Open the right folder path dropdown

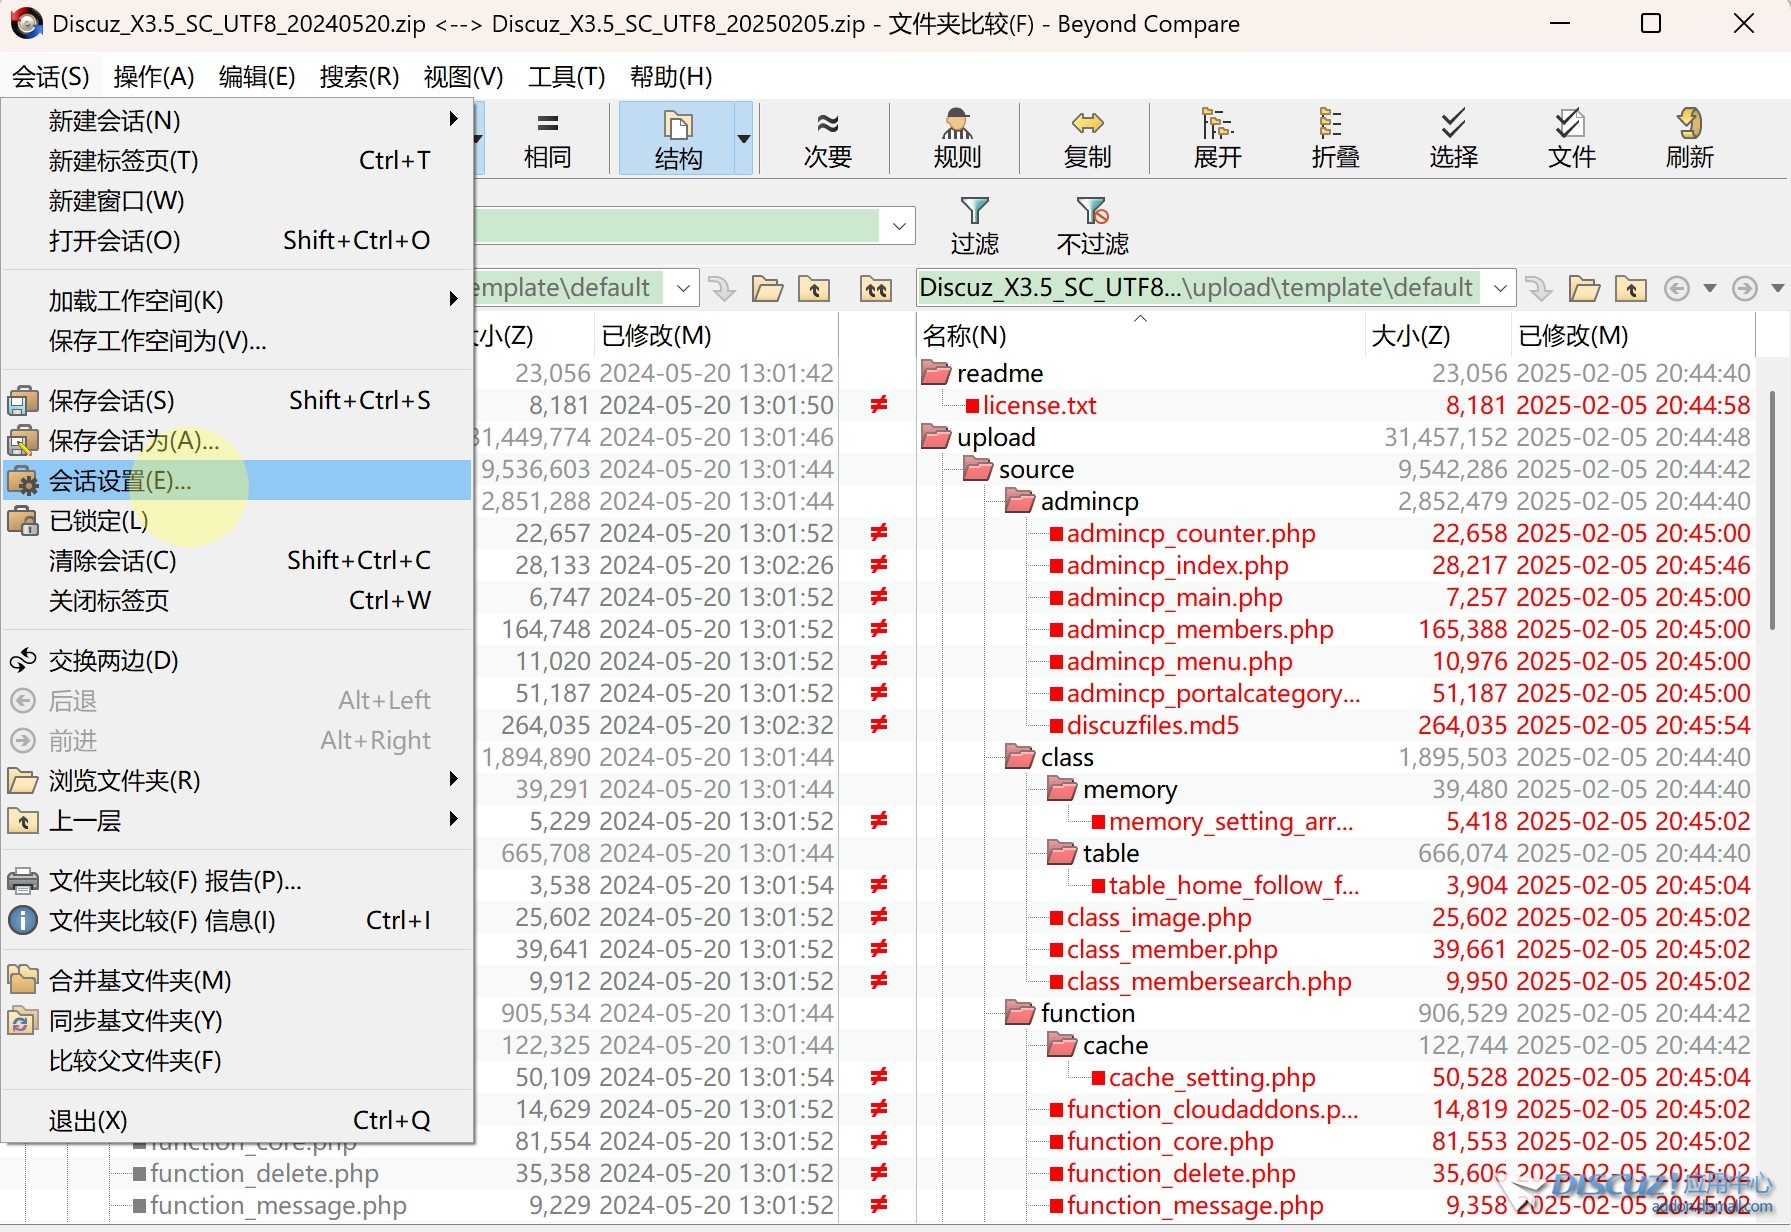1500,289
